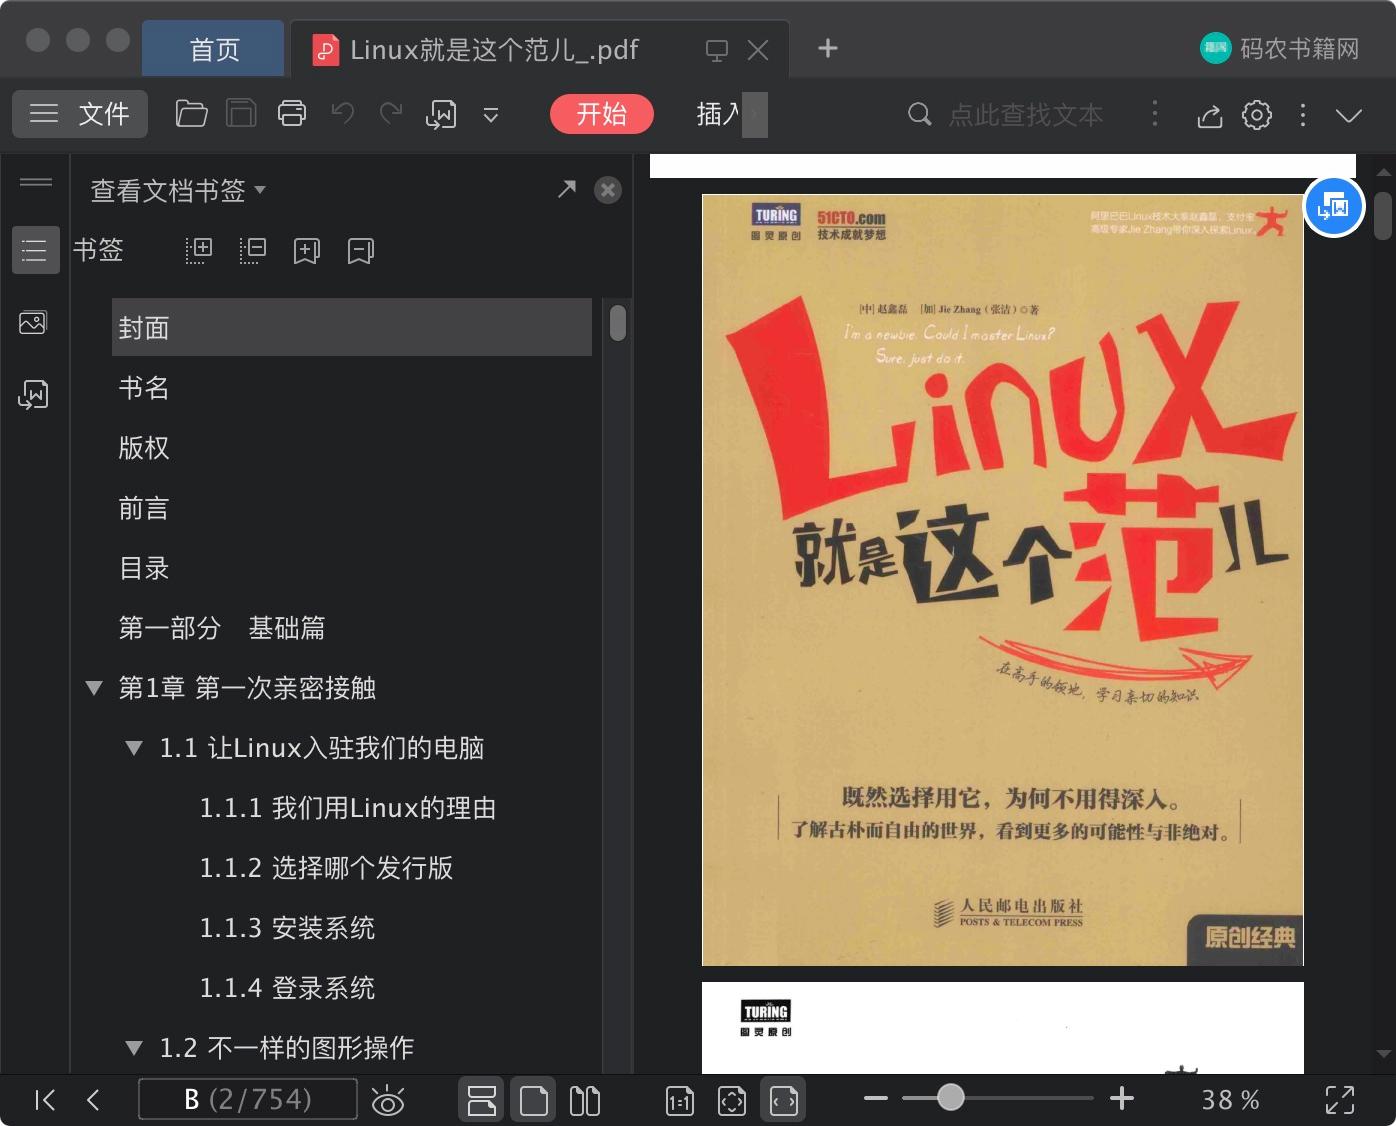Click the print icon
Screen dimensions: 1396x1126
(292, 114)
